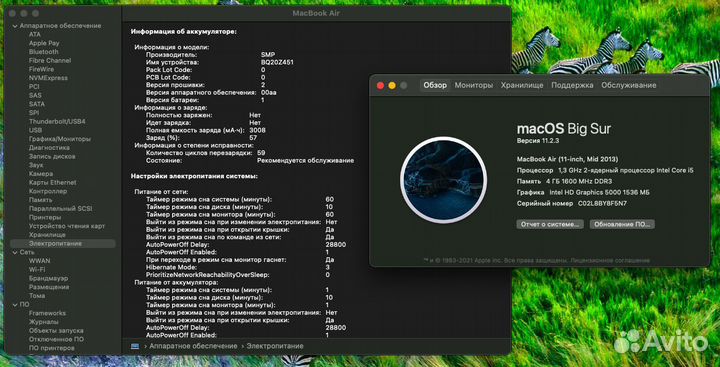
Task: Select Apple Pay in the sidebar
Action: pos(44,43)
